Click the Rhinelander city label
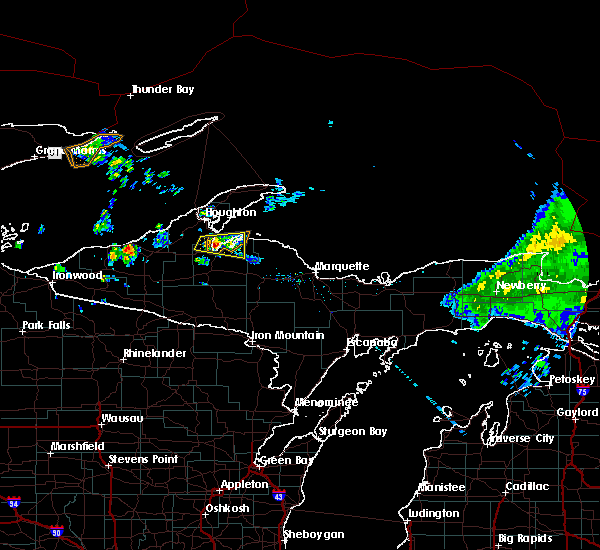The image size is (600, 550). [155, 353]
